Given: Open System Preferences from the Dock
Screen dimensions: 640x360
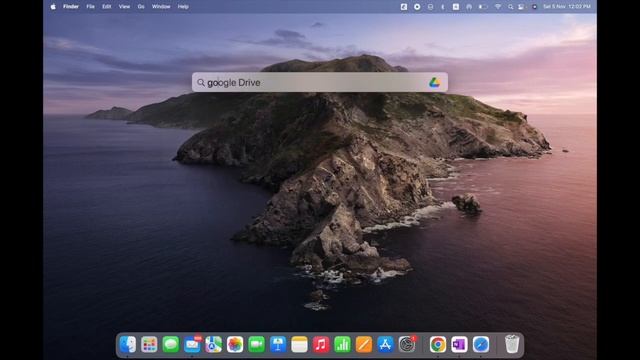Looking at the screenshot, I should pyautogui.click(x=407, y=344).
